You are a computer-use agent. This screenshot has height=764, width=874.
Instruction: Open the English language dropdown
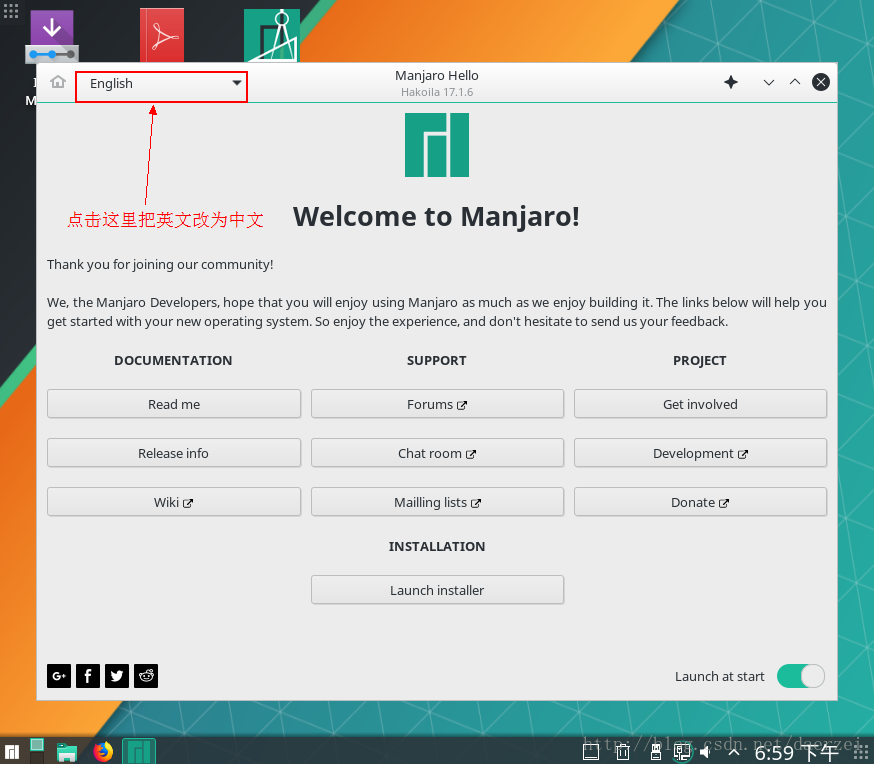point(161,84)
